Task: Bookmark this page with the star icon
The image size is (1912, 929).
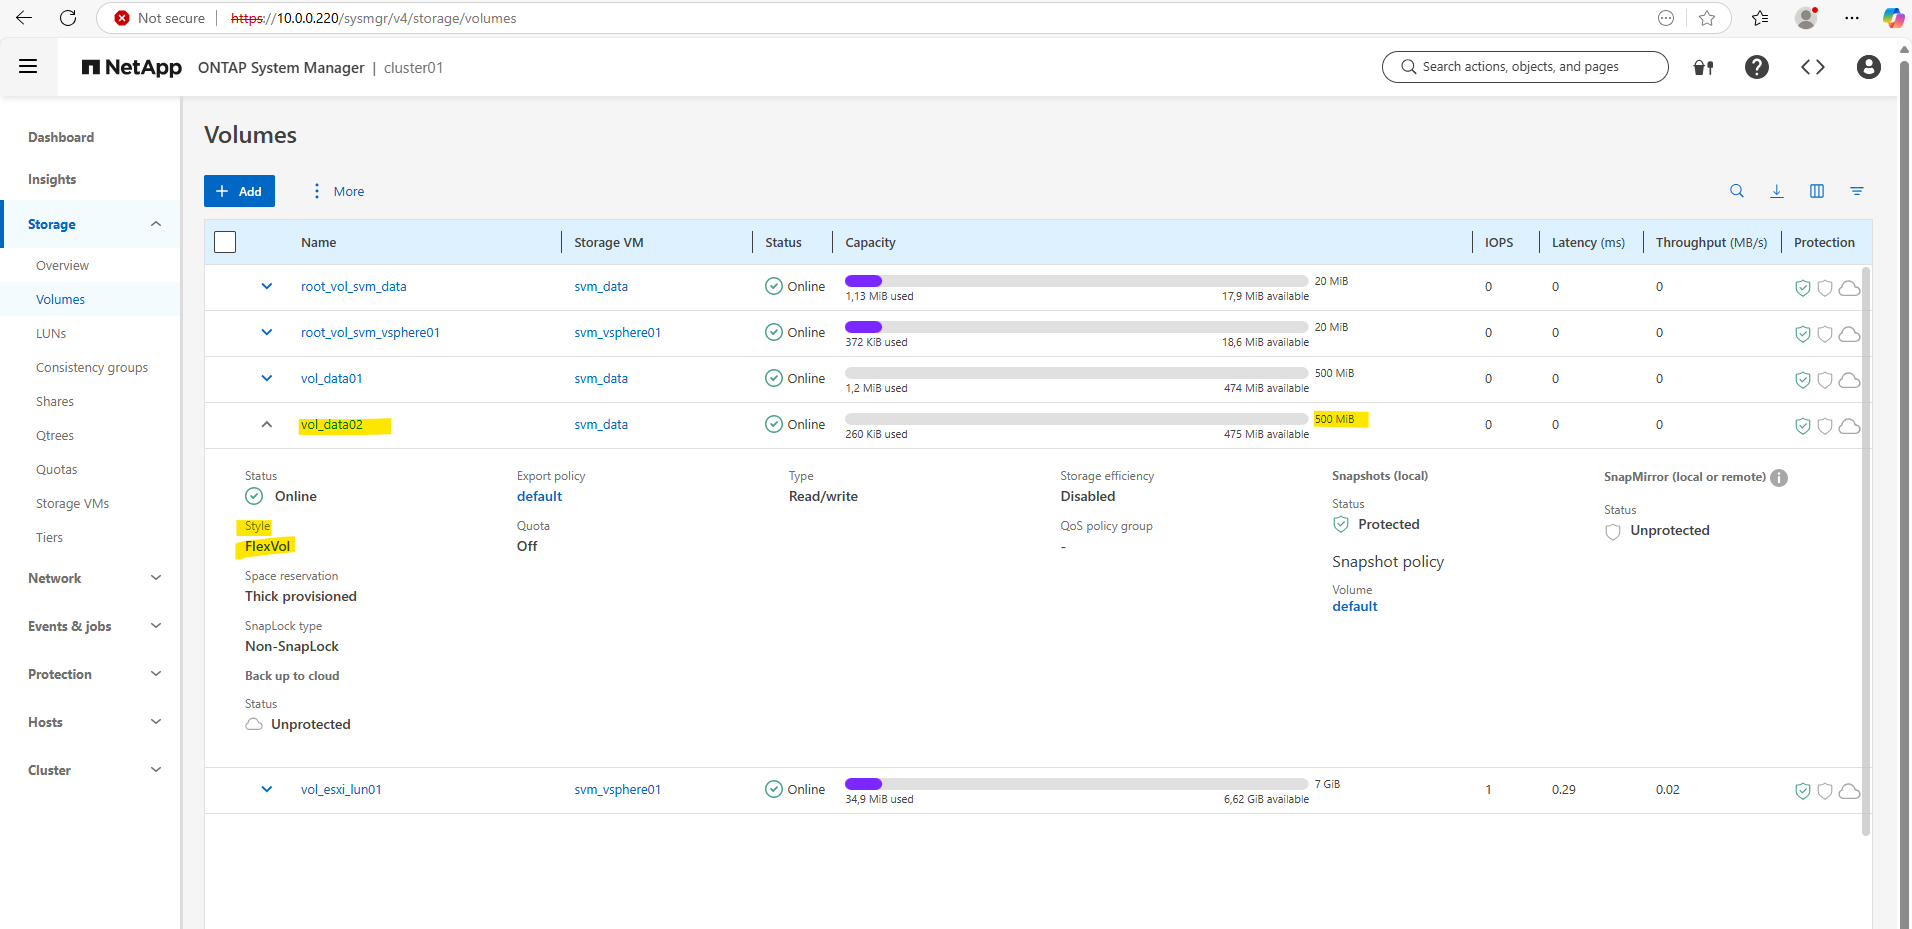Action: click(1707, 18)
